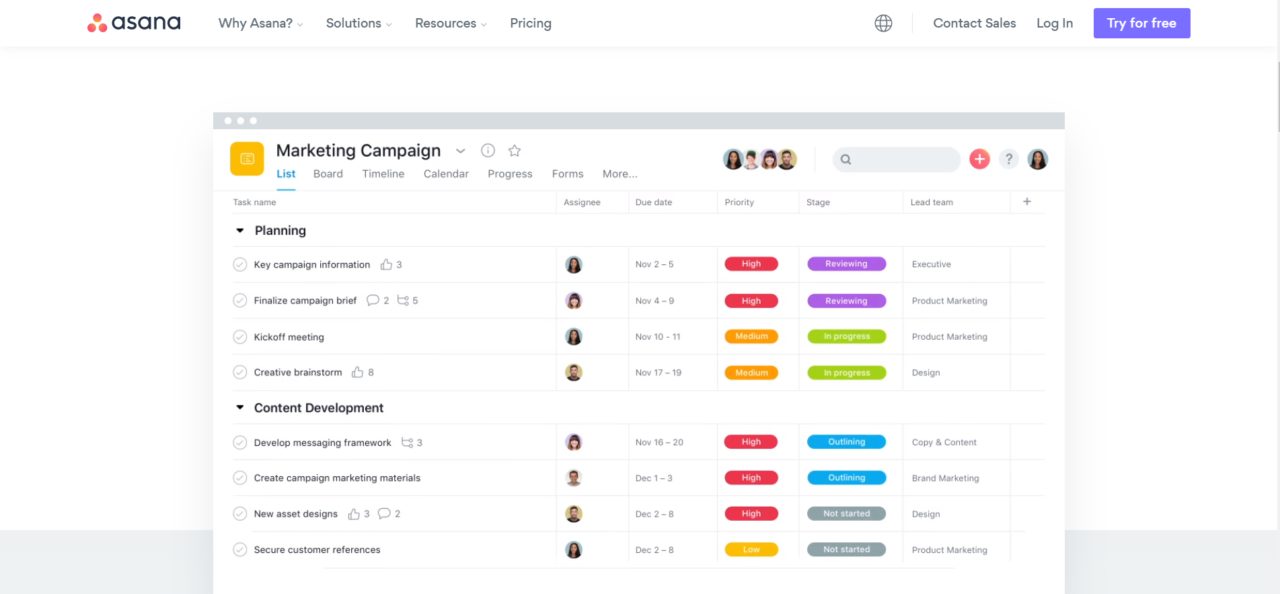Click the orange plus icon to add task
The height and width of the screenshot is (594, 1280).
pos(979,158)
